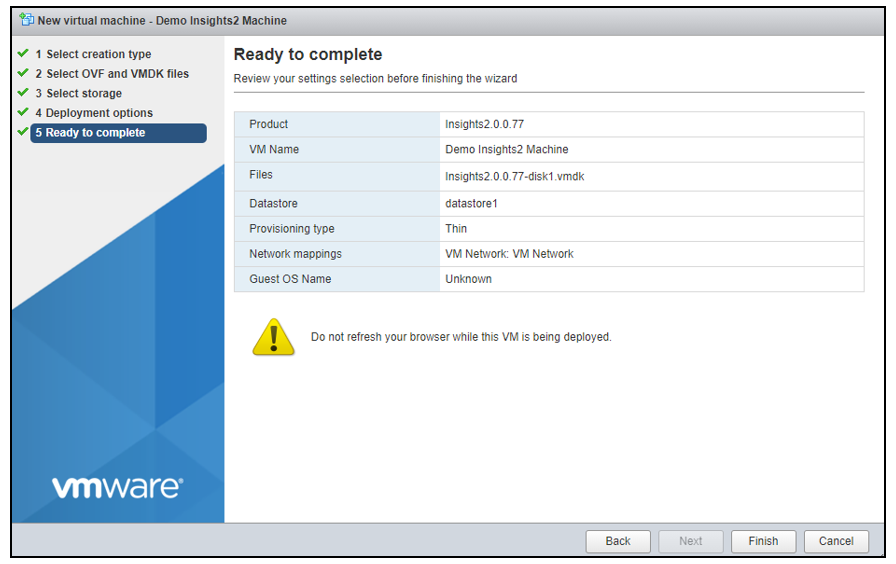Click the VM Name label cell

tap(337, 149)
